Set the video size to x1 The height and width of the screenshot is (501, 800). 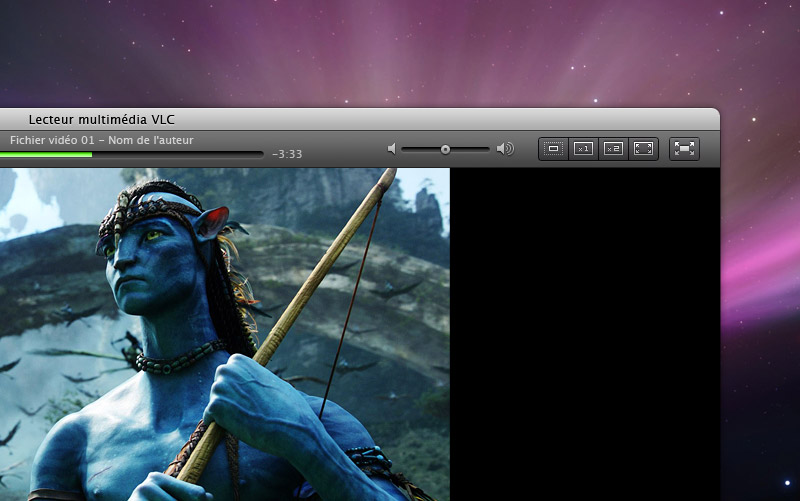tap(584, 149)
